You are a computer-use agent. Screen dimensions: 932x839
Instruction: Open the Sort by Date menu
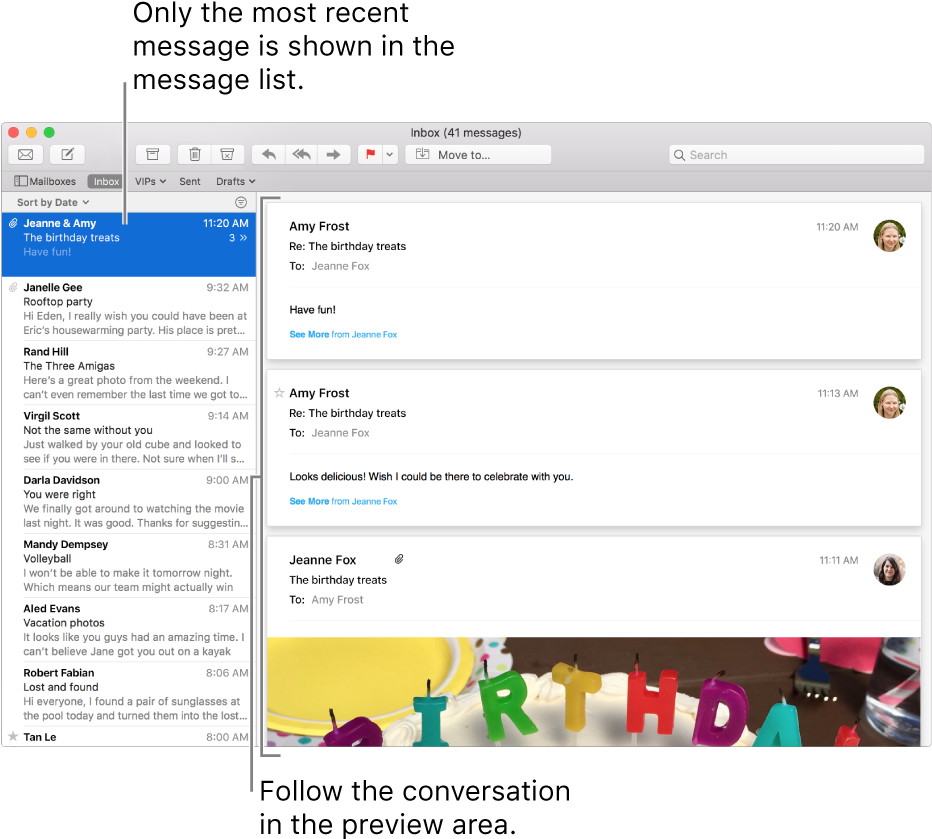click(53, 203)
